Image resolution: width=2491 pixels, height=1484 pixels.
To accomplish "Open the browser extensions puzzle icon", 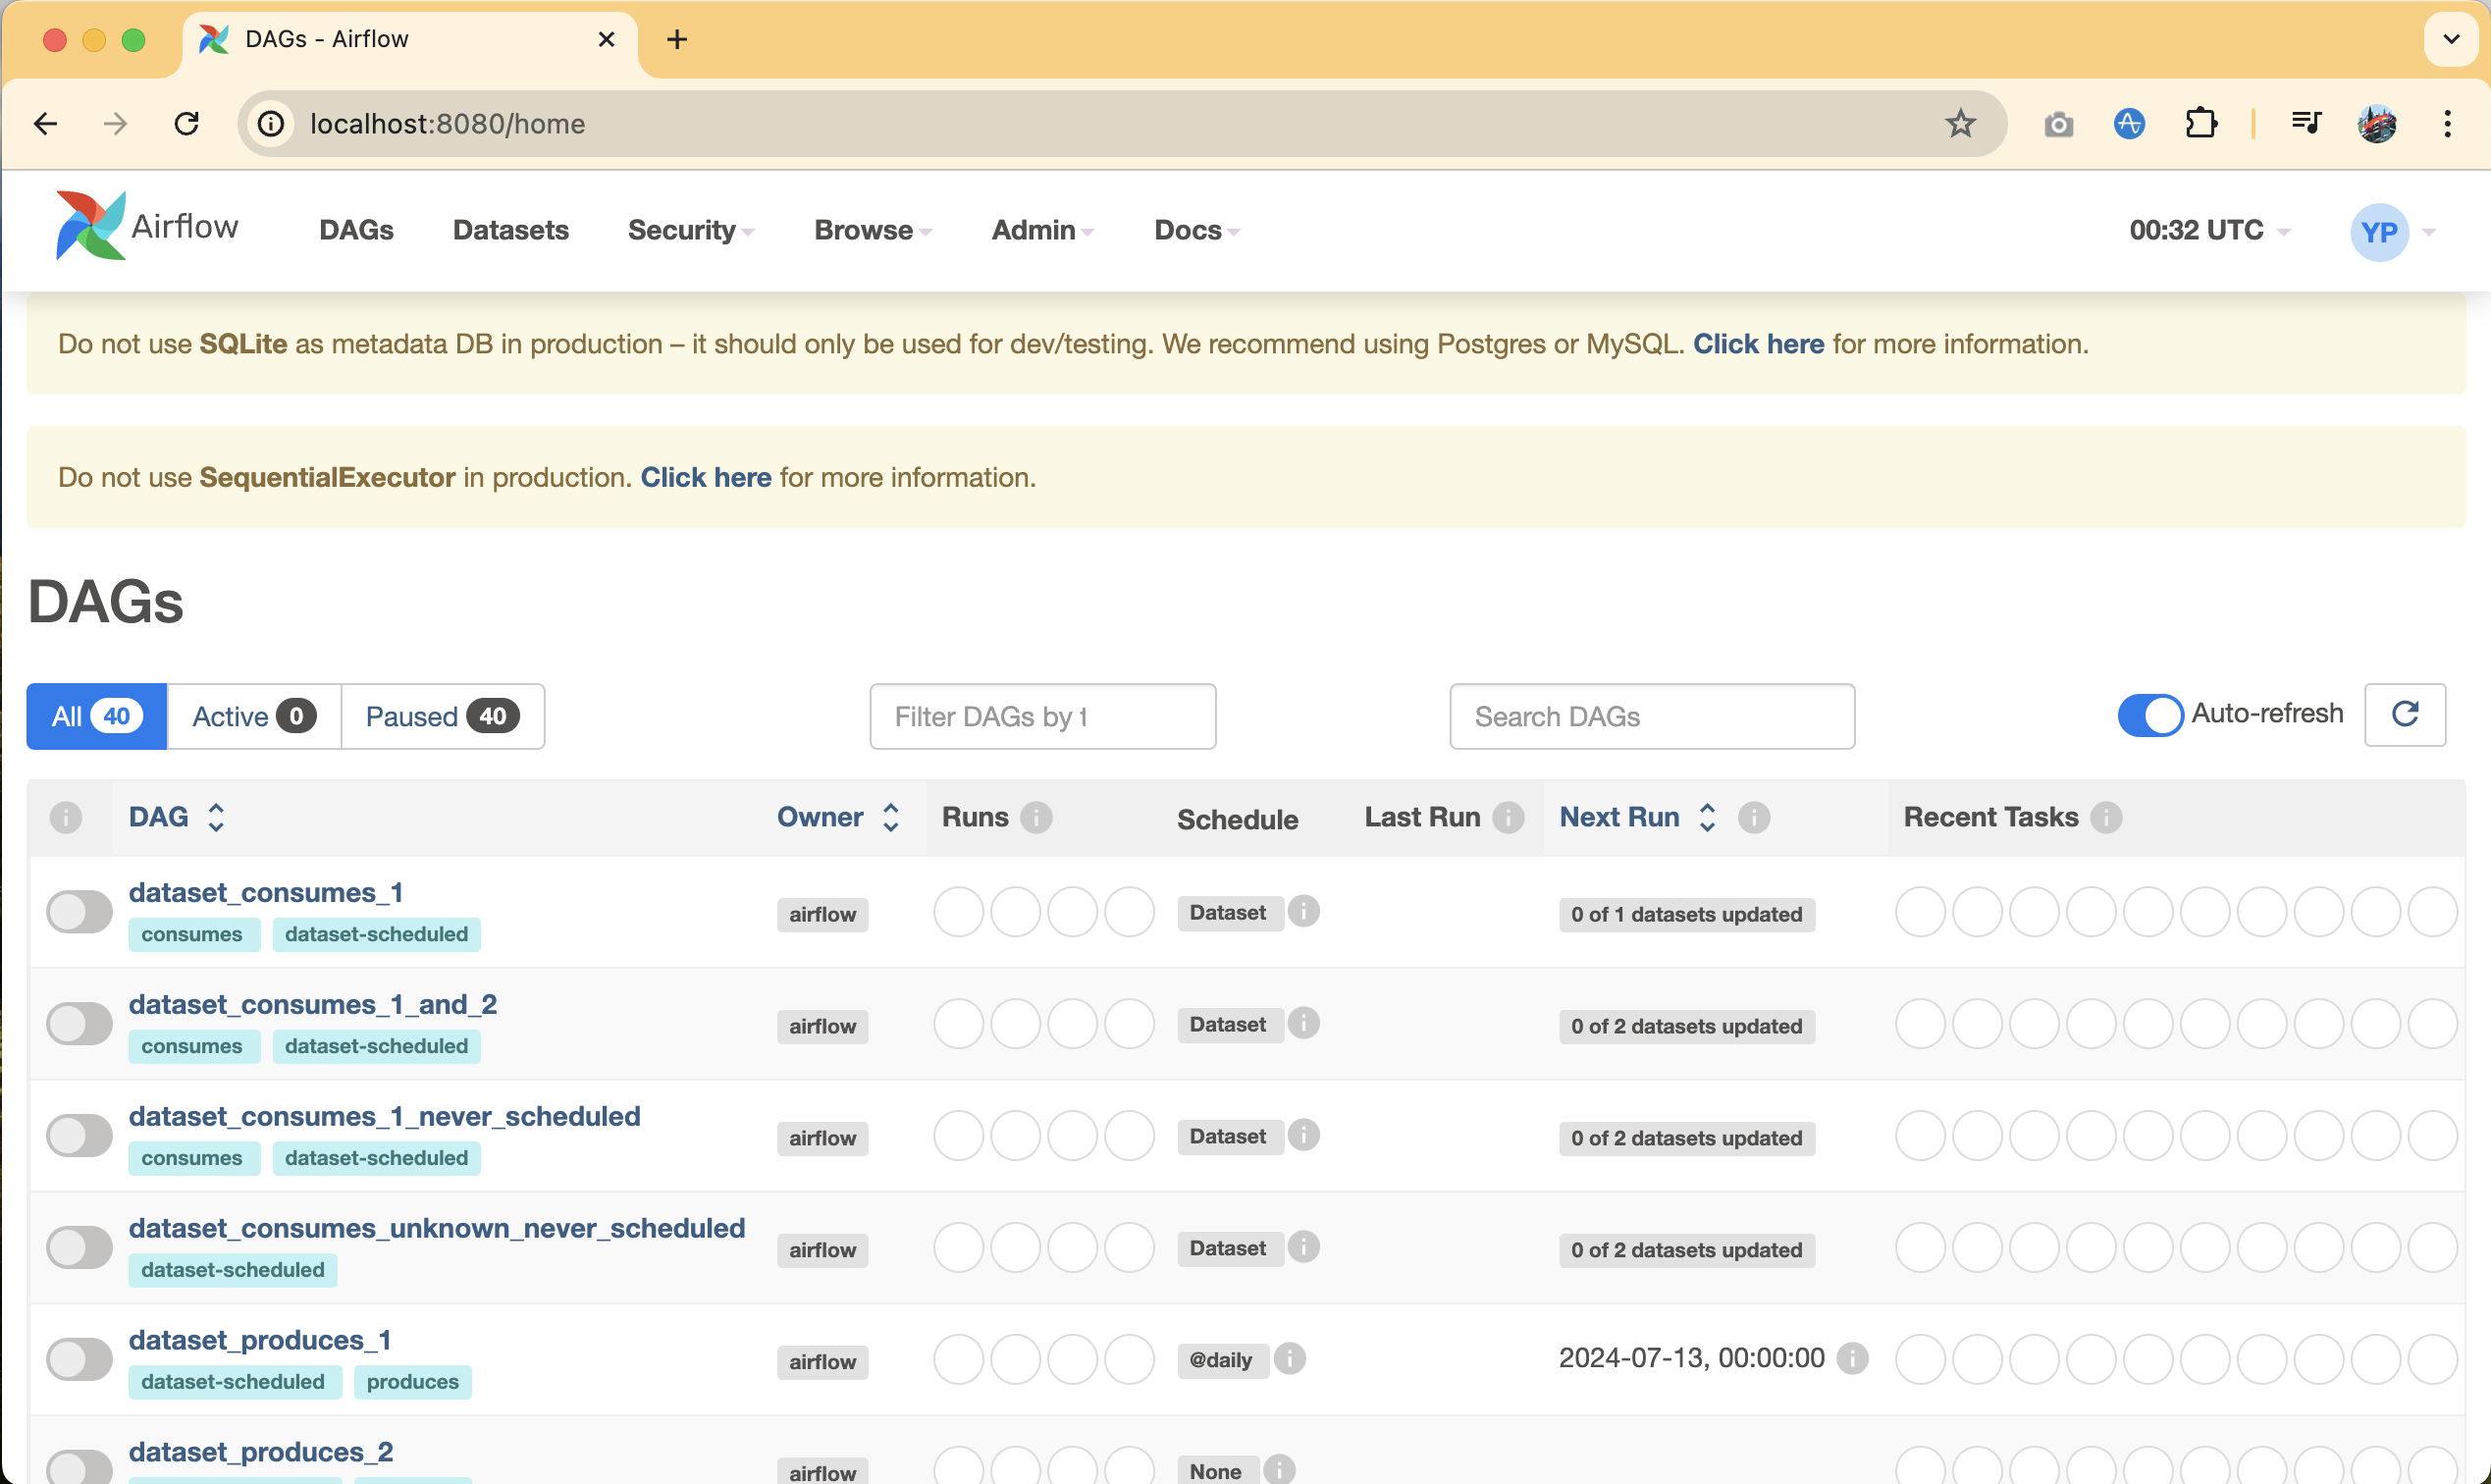I will pos(2200,124).
